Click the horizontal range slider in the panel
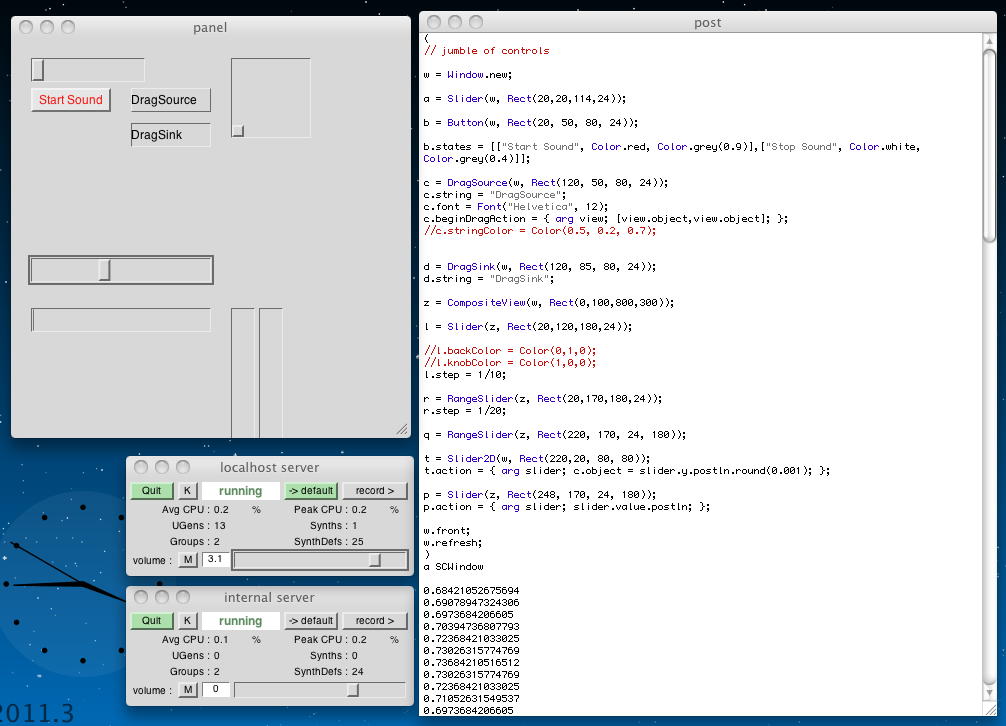Viewport: 1006px width, 726px height. coord(121,320)
